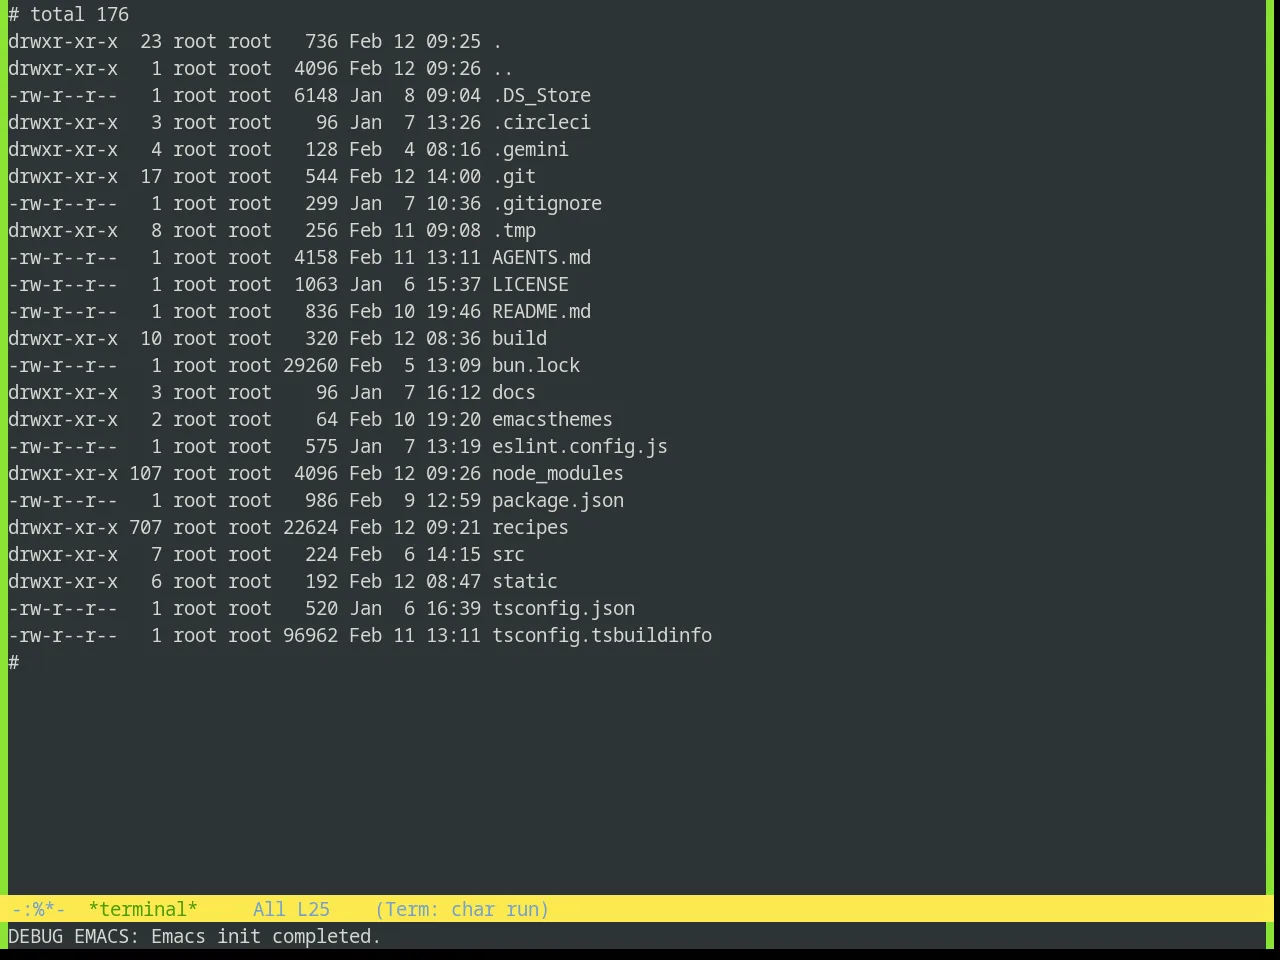Click the '(Term: char run)' mode indicator
1280x960 pixels.
click(x=462, y=909)
